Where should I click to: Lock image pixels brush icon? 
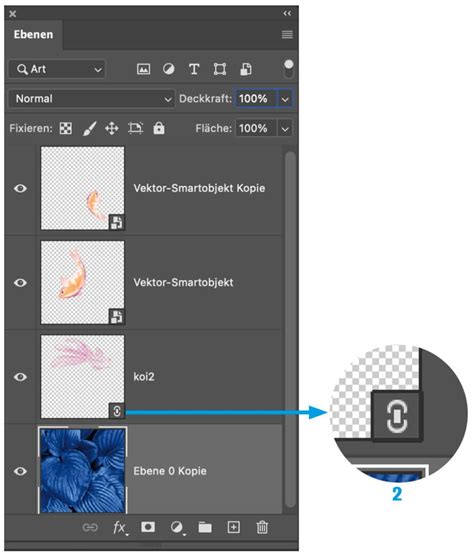point(89,128)
